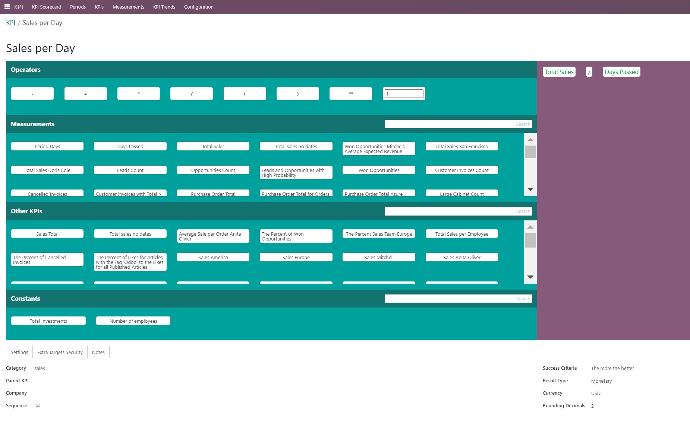This screenshot has width=690, height=427.
Task: Add percent of likes for articles KPI
Action: coord(130,261)
